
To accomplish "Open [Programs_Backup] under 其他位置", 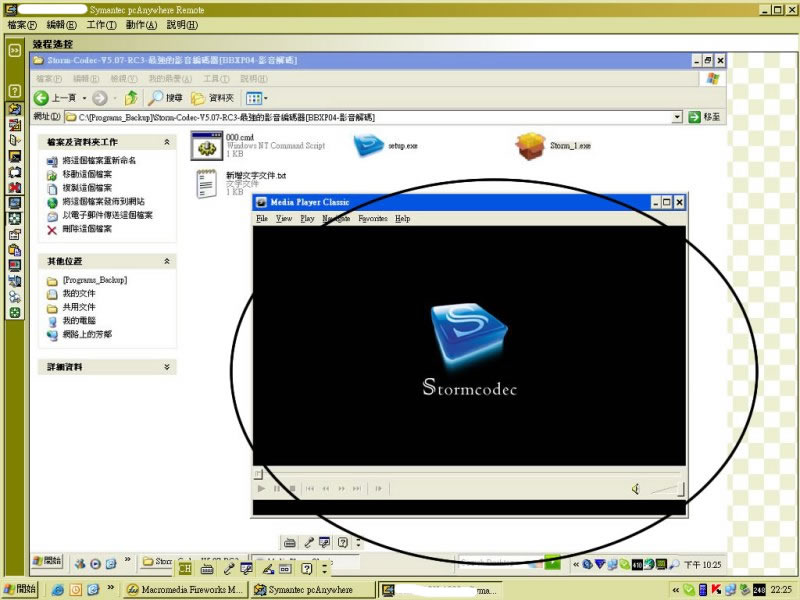I will pyautogui.click(x=95, y=280).
